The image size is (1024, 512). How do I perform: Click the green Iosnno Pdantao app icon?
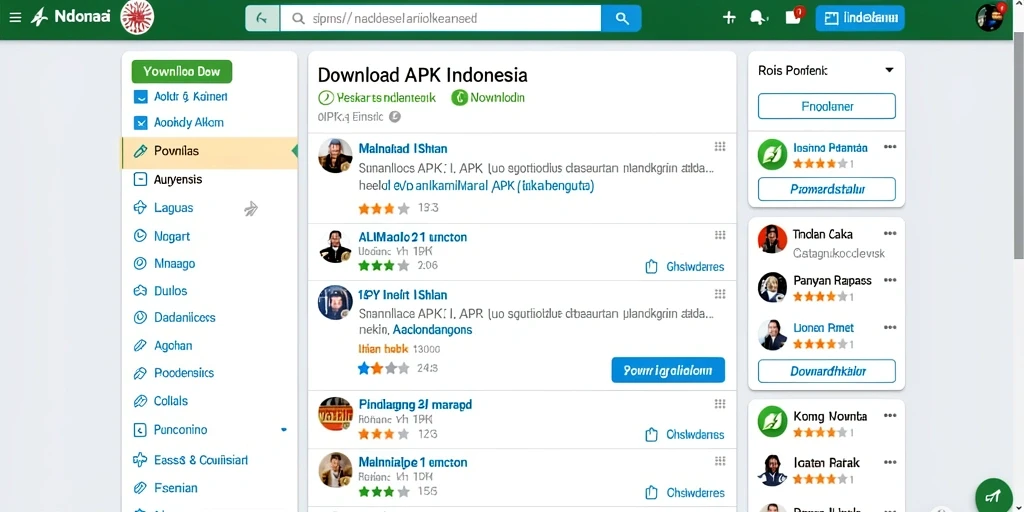(x=773, y=155)
